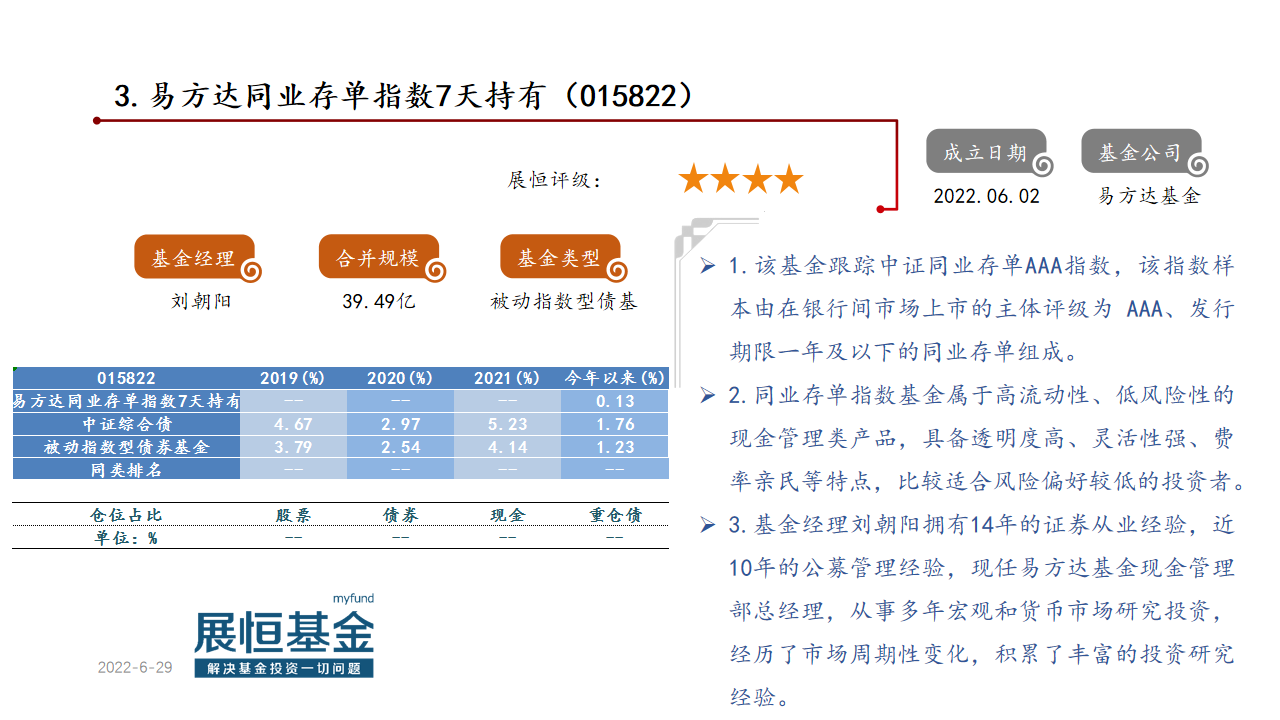Click the 中证综合债 row label
The width and height of the screenshot is (1280, 720).
tap(126, 424)
